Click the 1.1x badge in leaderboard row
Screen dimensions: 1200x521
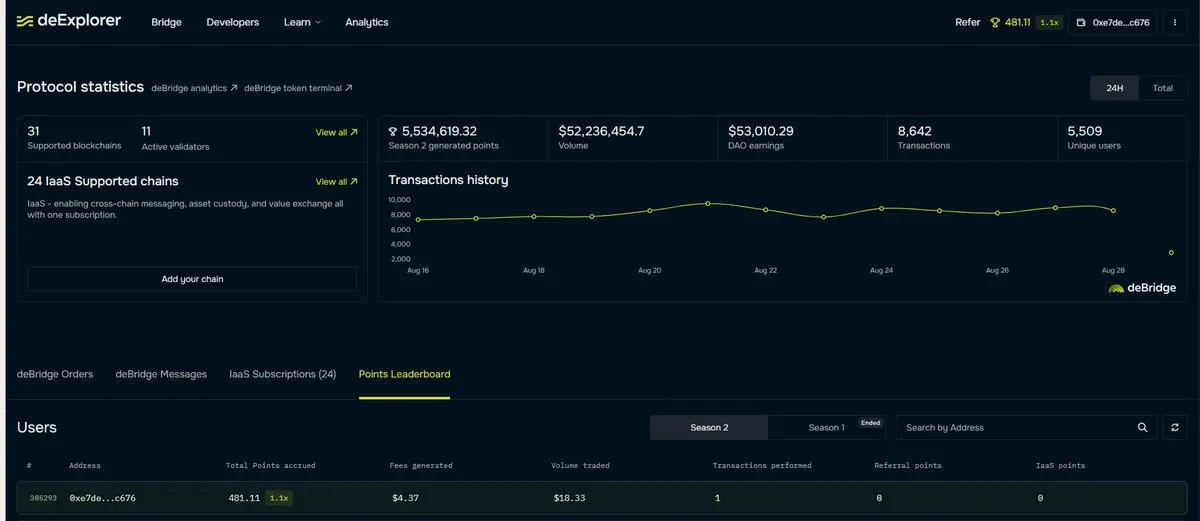pos(279,497)
